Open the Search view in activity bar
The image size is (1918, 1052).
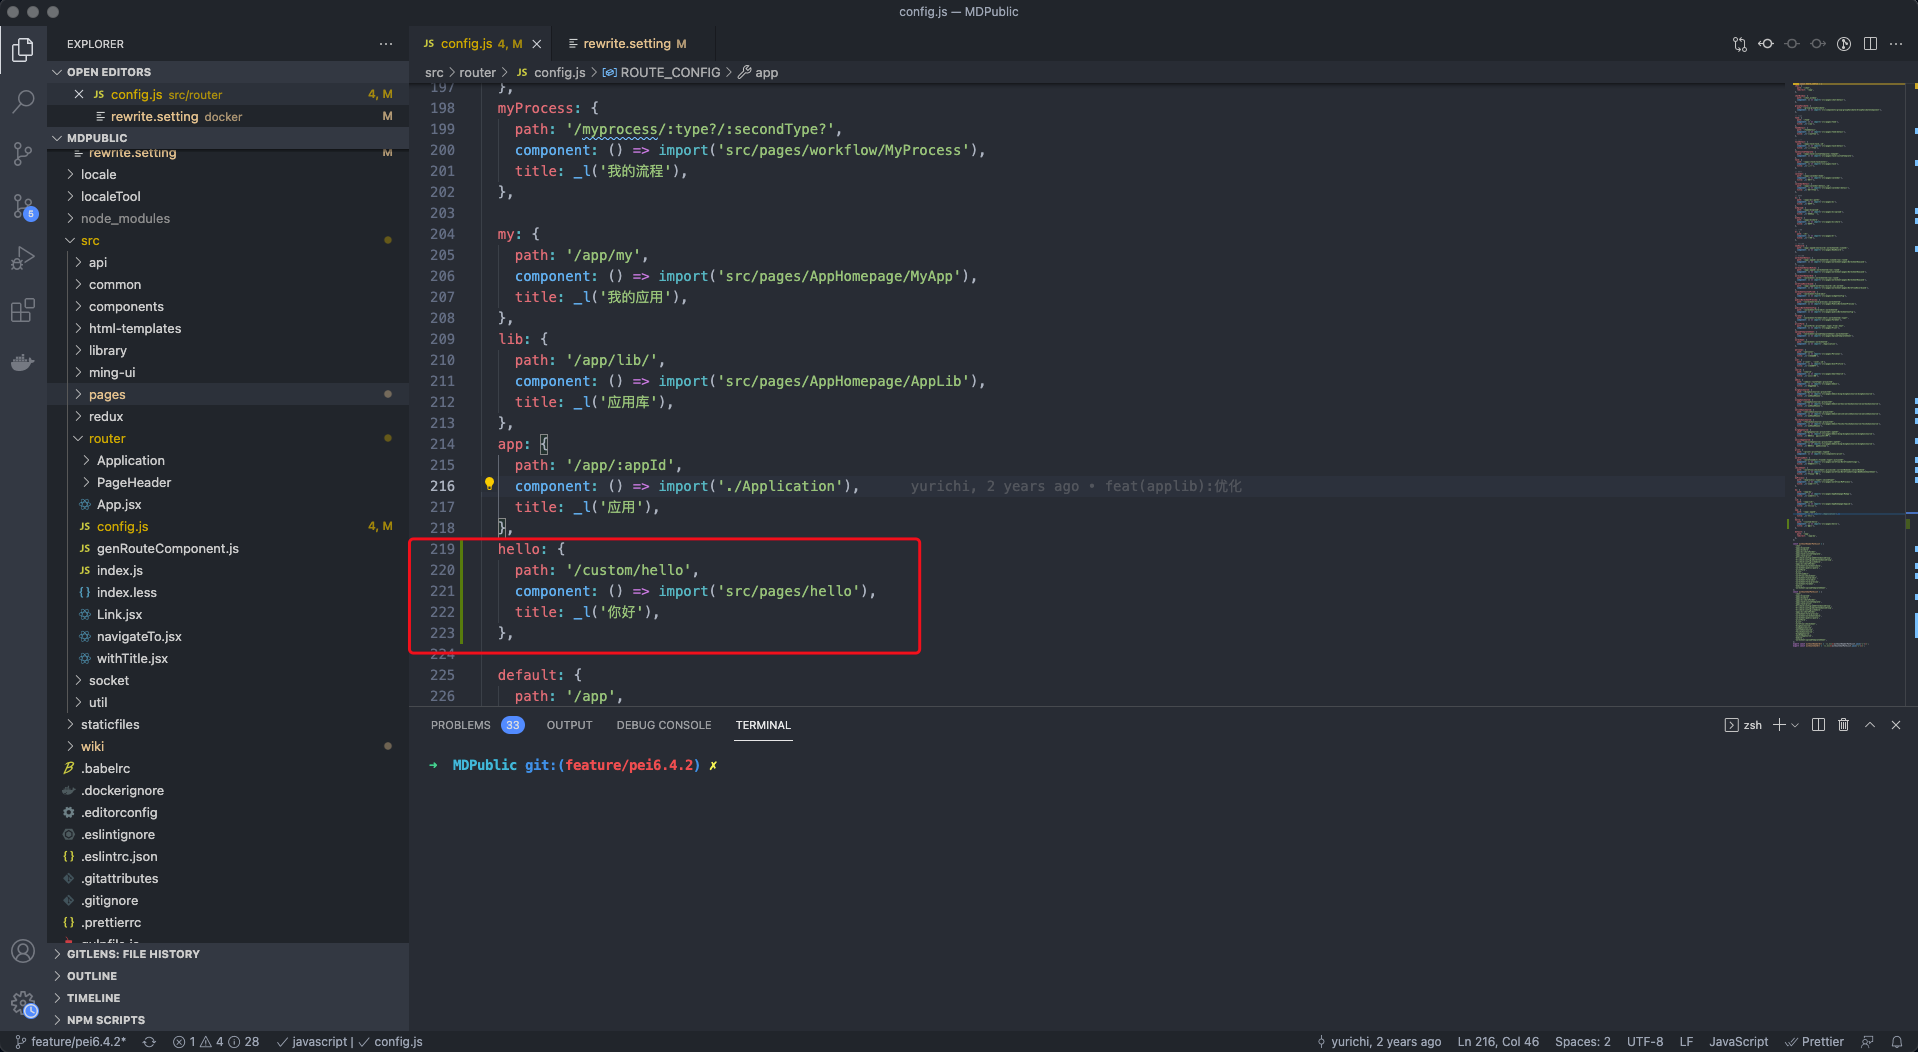[23, 101]
